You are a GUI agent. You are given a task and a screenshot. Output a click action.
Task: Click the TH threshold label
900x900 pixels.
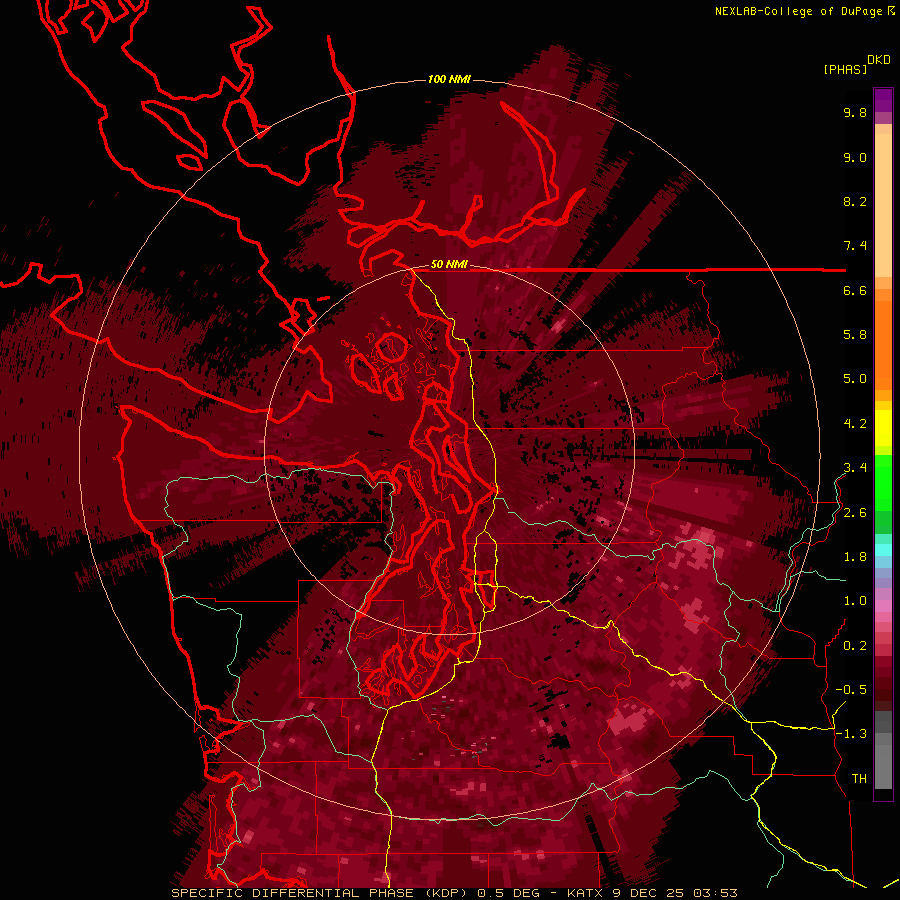pyautogui.click(x=859, y=779)
